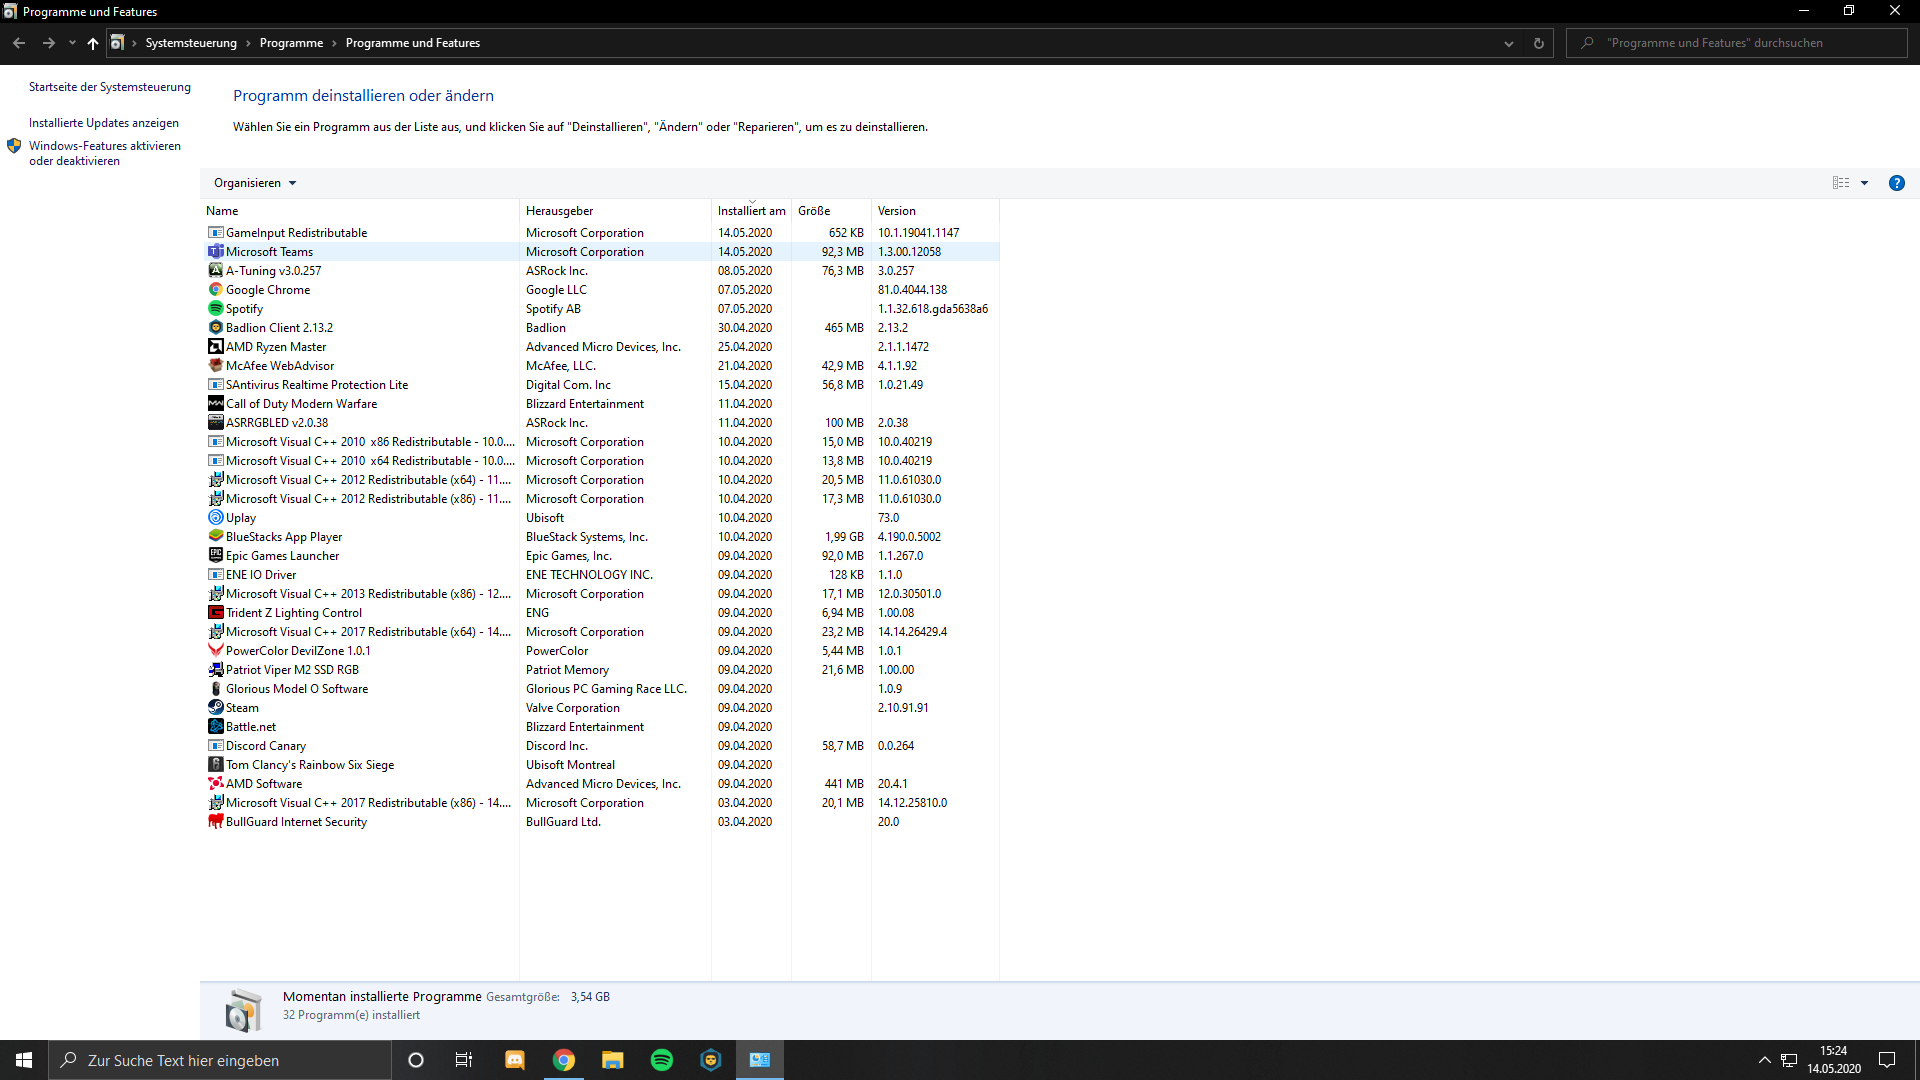The width and height of the screenshot is (1920, 1080).
Task: Open the help question mark icon
Action: pyautogui.click(x=1896, y=183)
